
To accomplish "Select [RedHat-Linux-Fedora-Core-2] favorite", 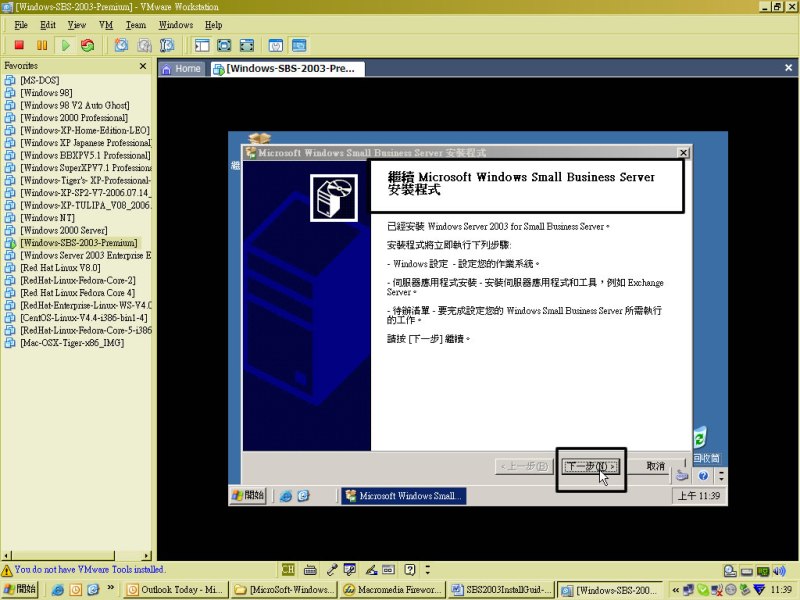I will pos(78,280).
